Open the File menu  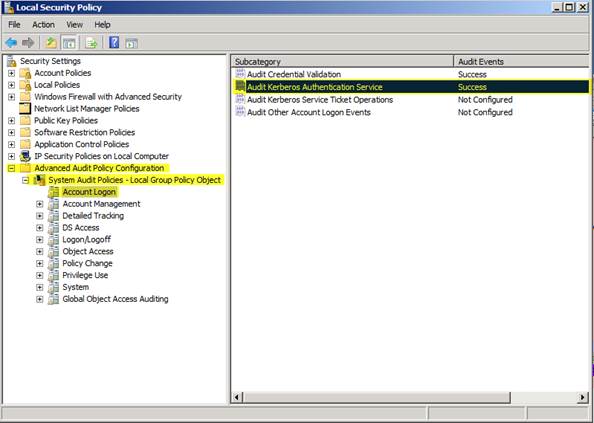[x=14, y=25]
